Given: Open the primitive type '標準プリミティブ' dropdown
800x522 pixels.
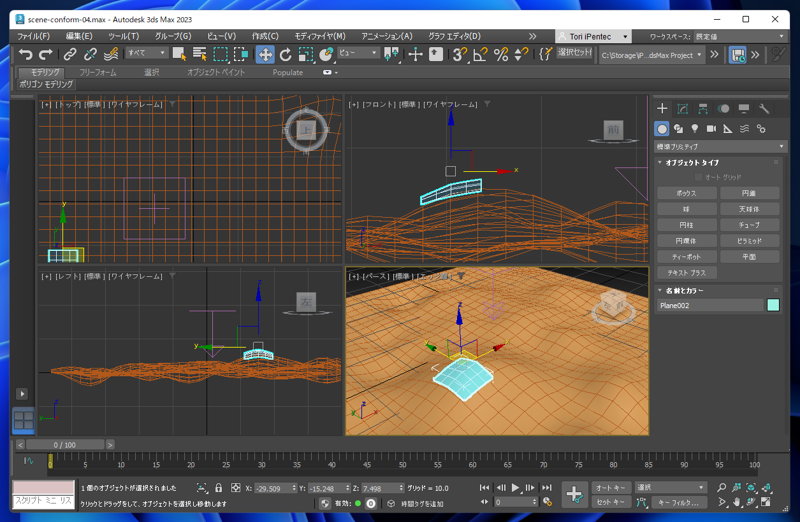Looking at the screenshot, I should 720,146.
